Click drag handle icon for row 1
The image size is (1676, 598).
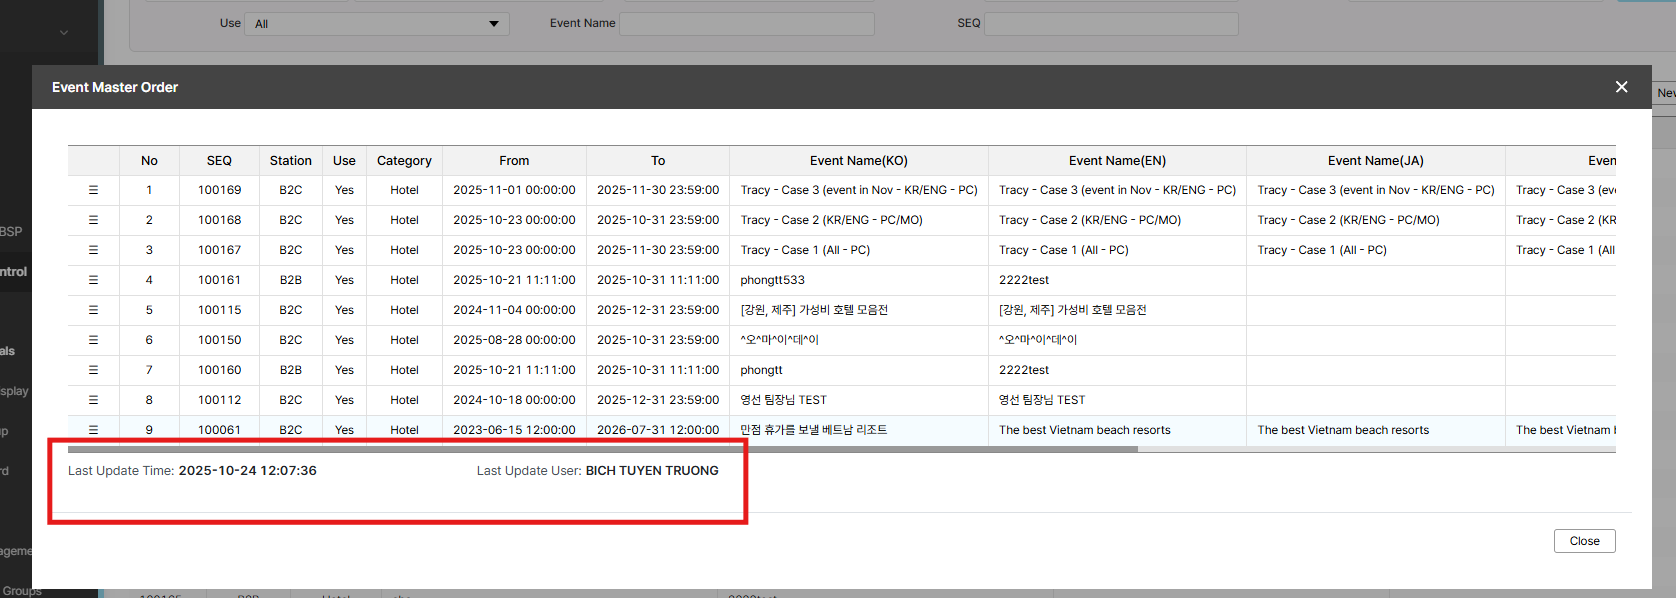tap(93, 190)
